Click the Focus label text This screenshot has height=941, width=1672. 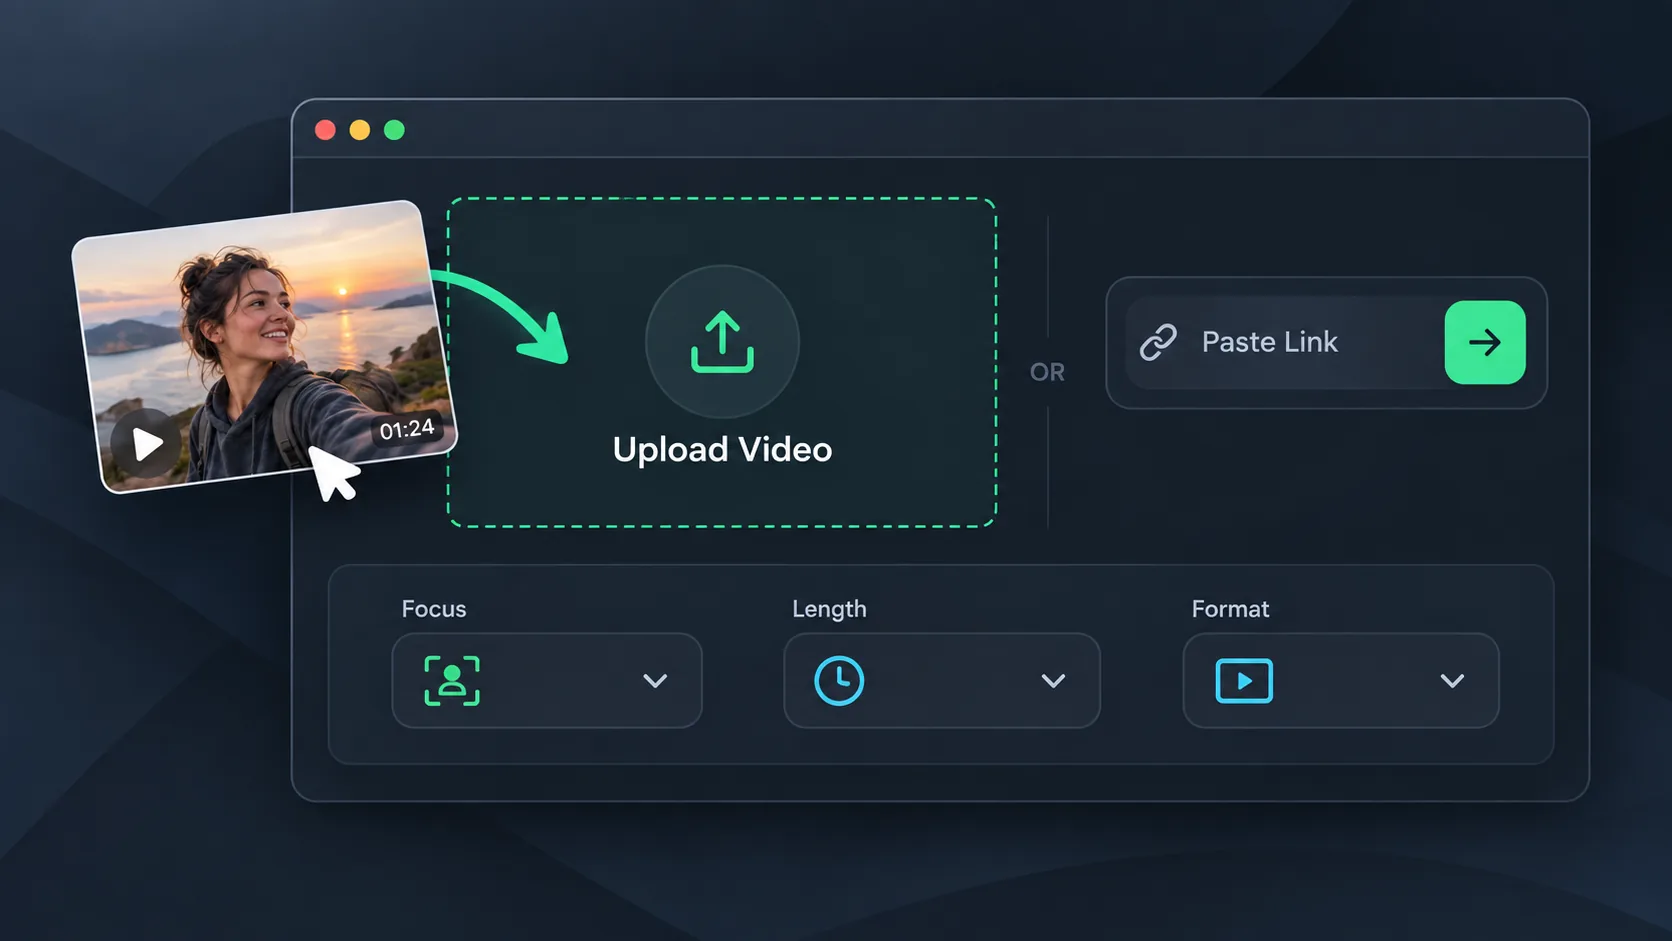pos(434,609)
